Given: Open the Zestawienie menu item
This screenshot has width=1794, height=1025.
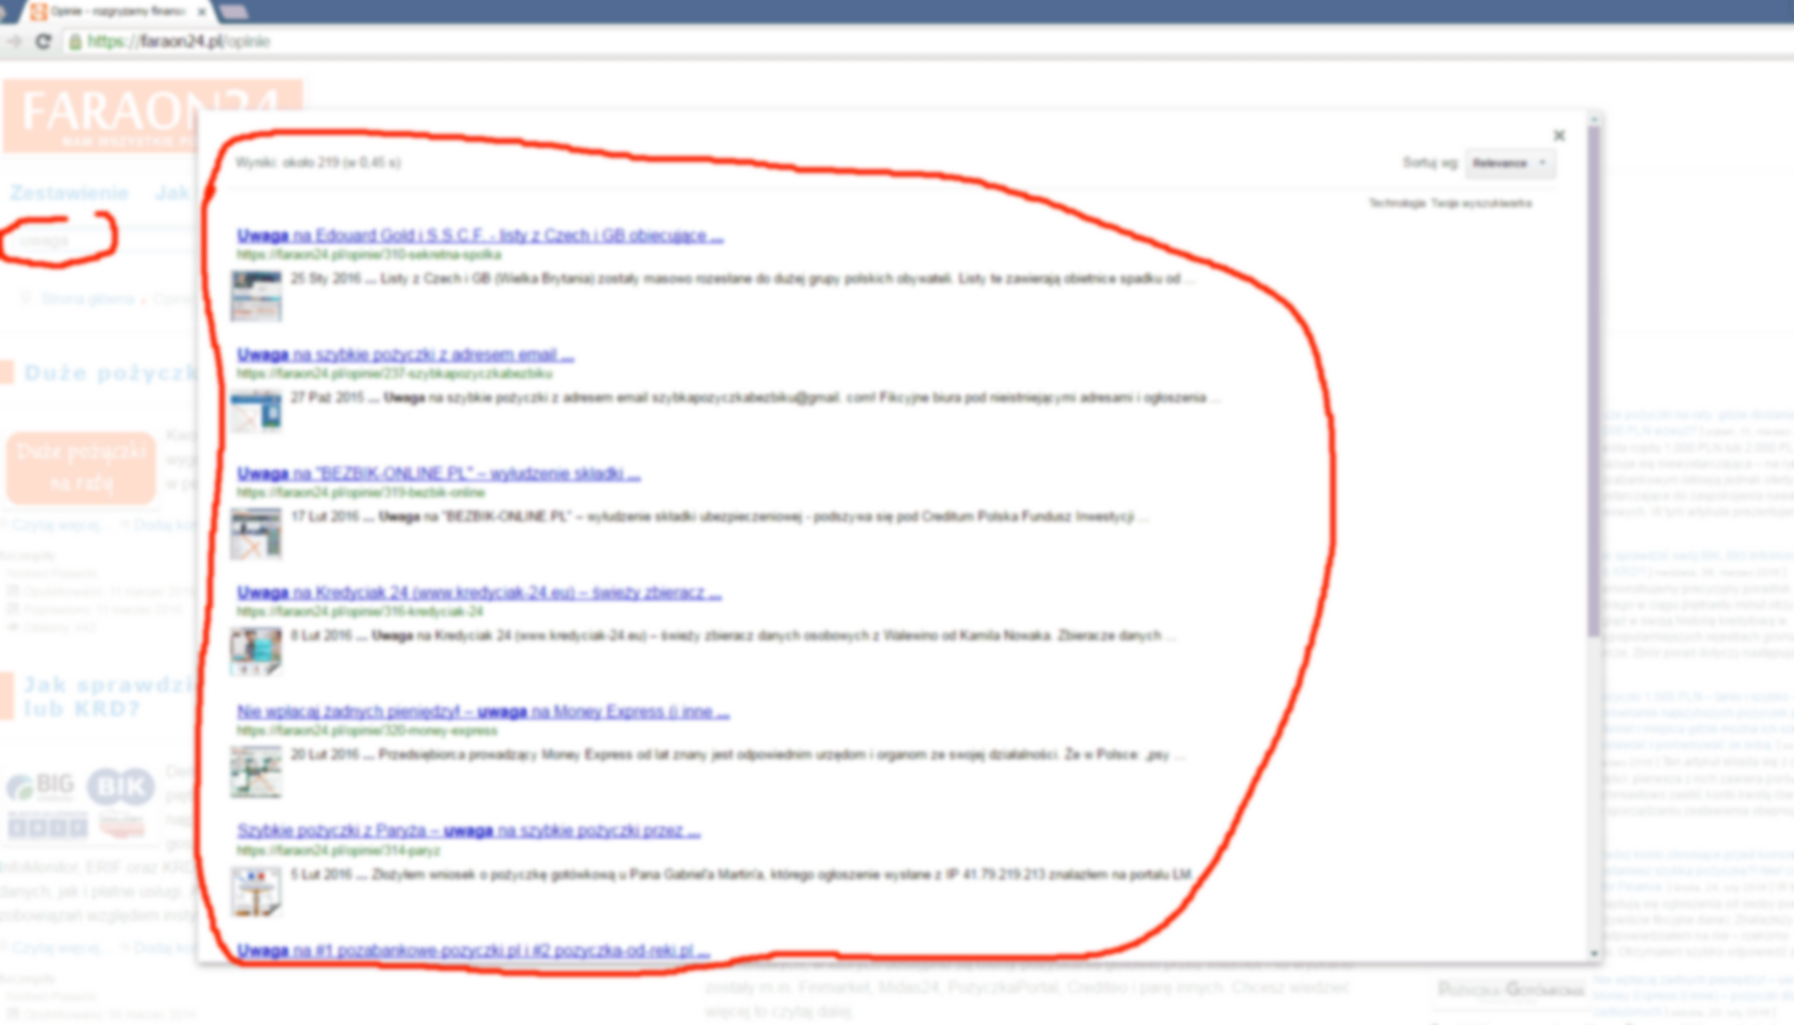Looking at the screenshot, I should coord(69,193).
